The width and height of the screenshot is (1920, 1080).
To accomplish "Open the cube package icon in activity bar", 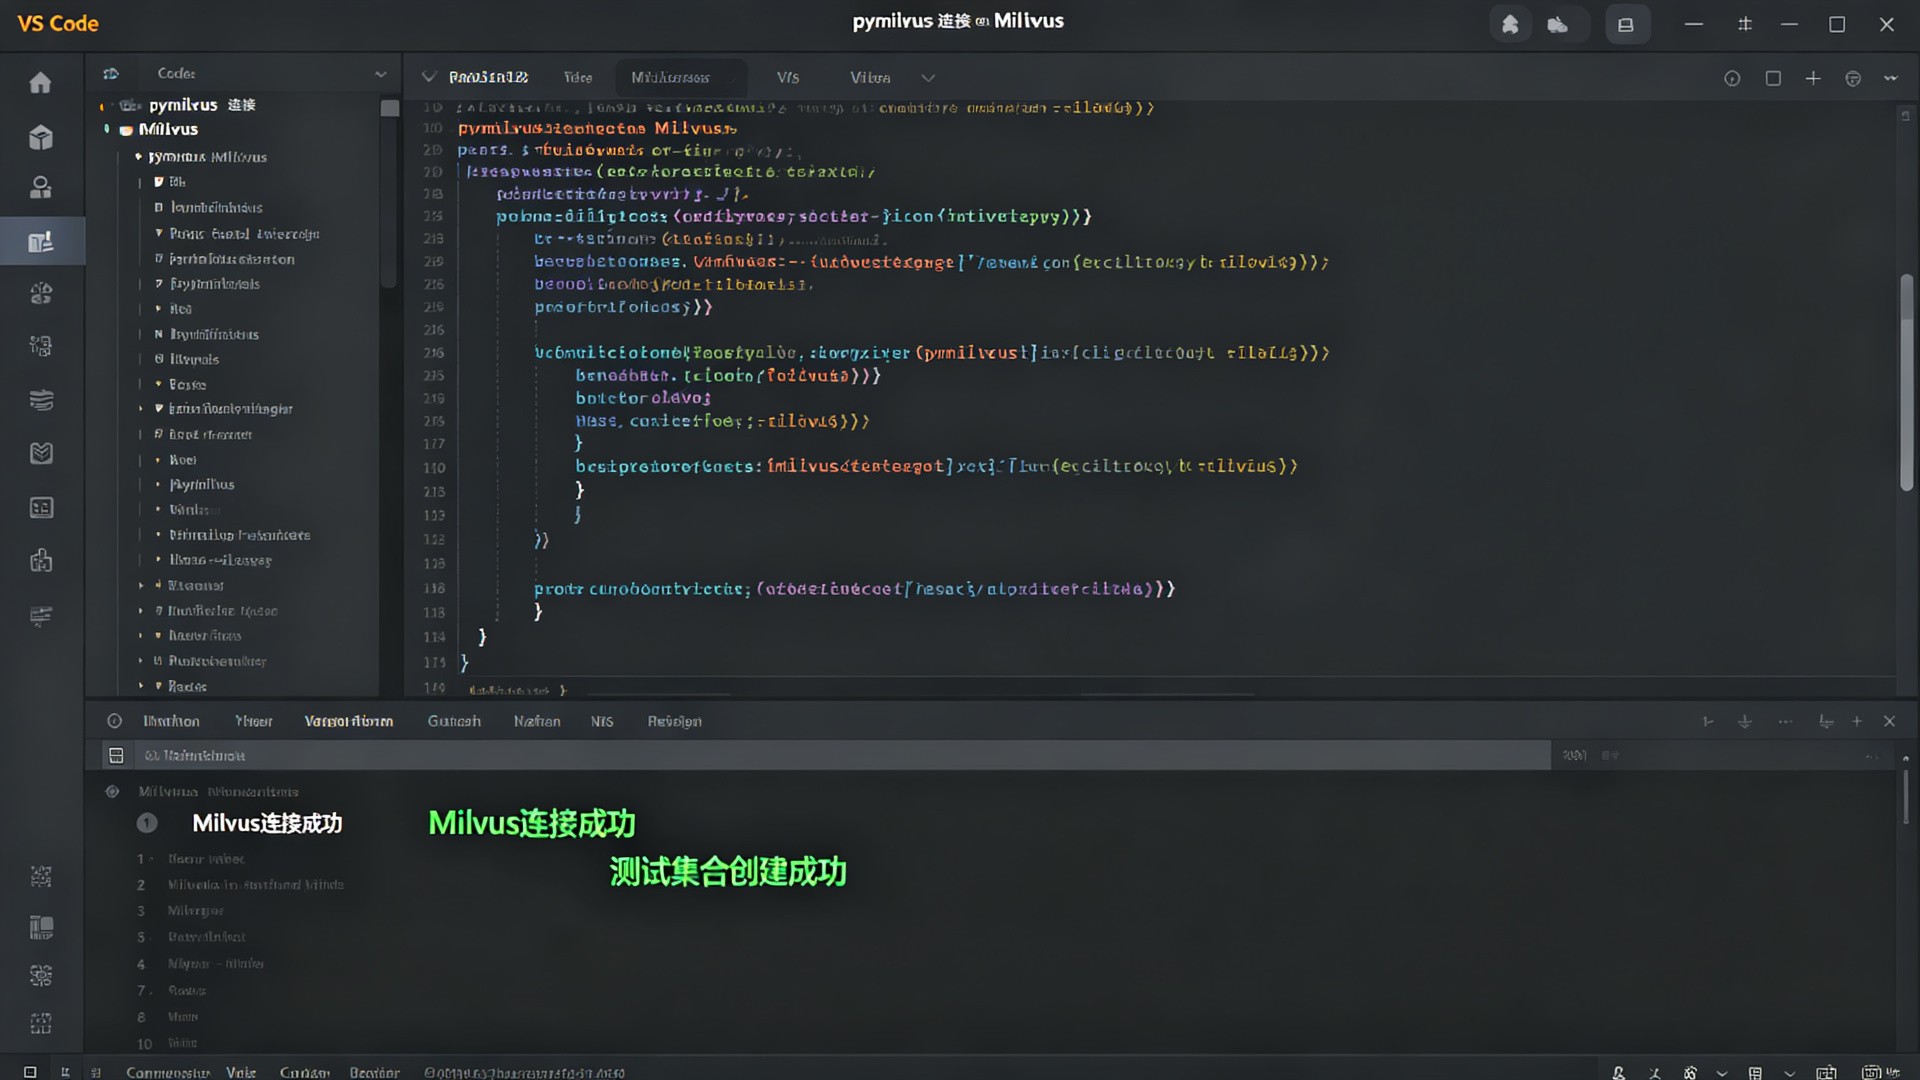I will click(x=40, y=137).
